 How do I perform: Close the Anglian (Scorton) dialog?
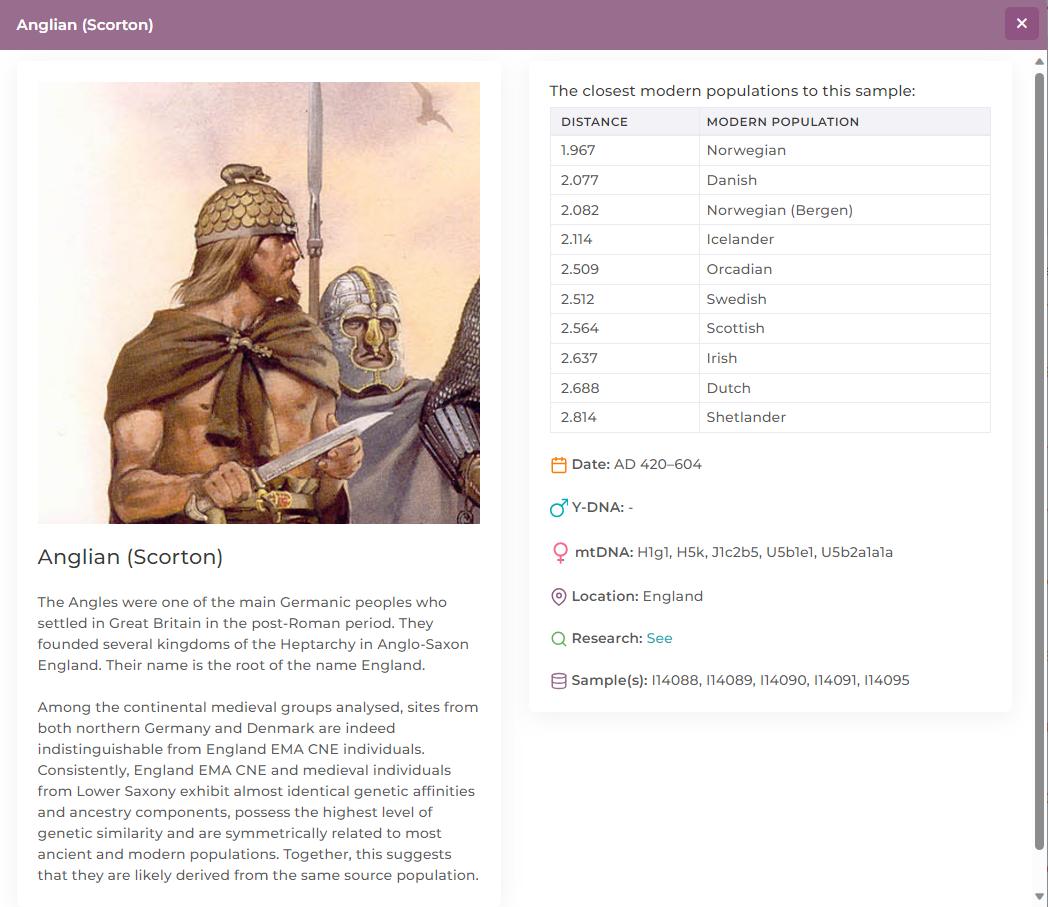point(1021,23)
